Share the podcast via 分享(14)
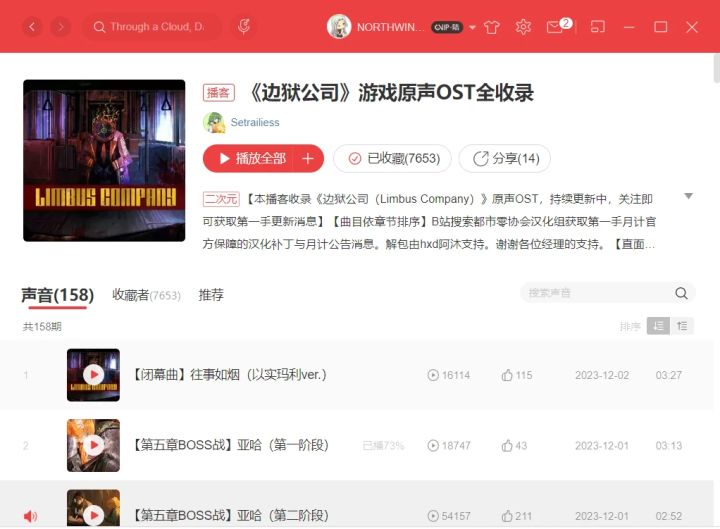The image size is (720, 529). pos(505,158)
